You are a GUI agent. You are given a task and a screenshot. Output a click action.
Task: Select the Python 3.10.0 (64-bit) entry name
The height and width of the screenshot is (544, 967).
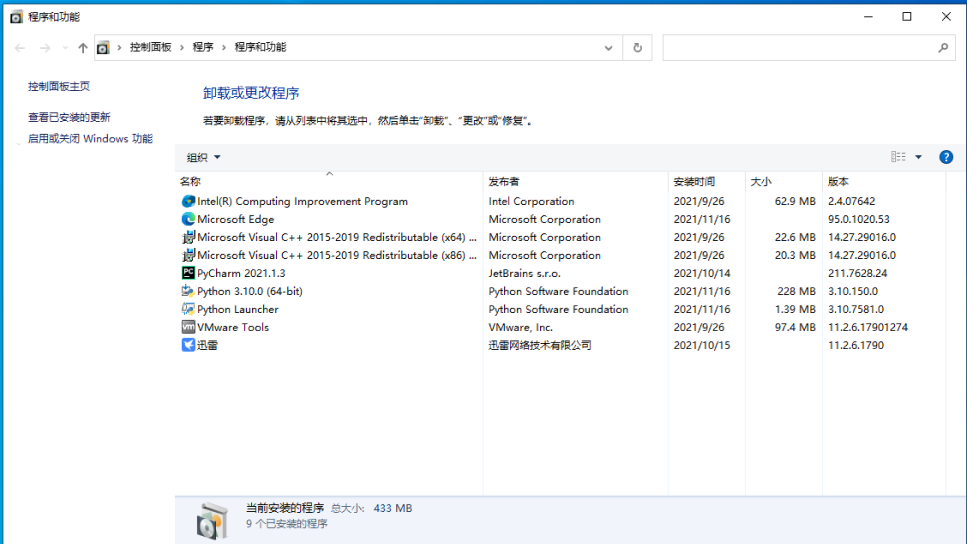point(250,291)
